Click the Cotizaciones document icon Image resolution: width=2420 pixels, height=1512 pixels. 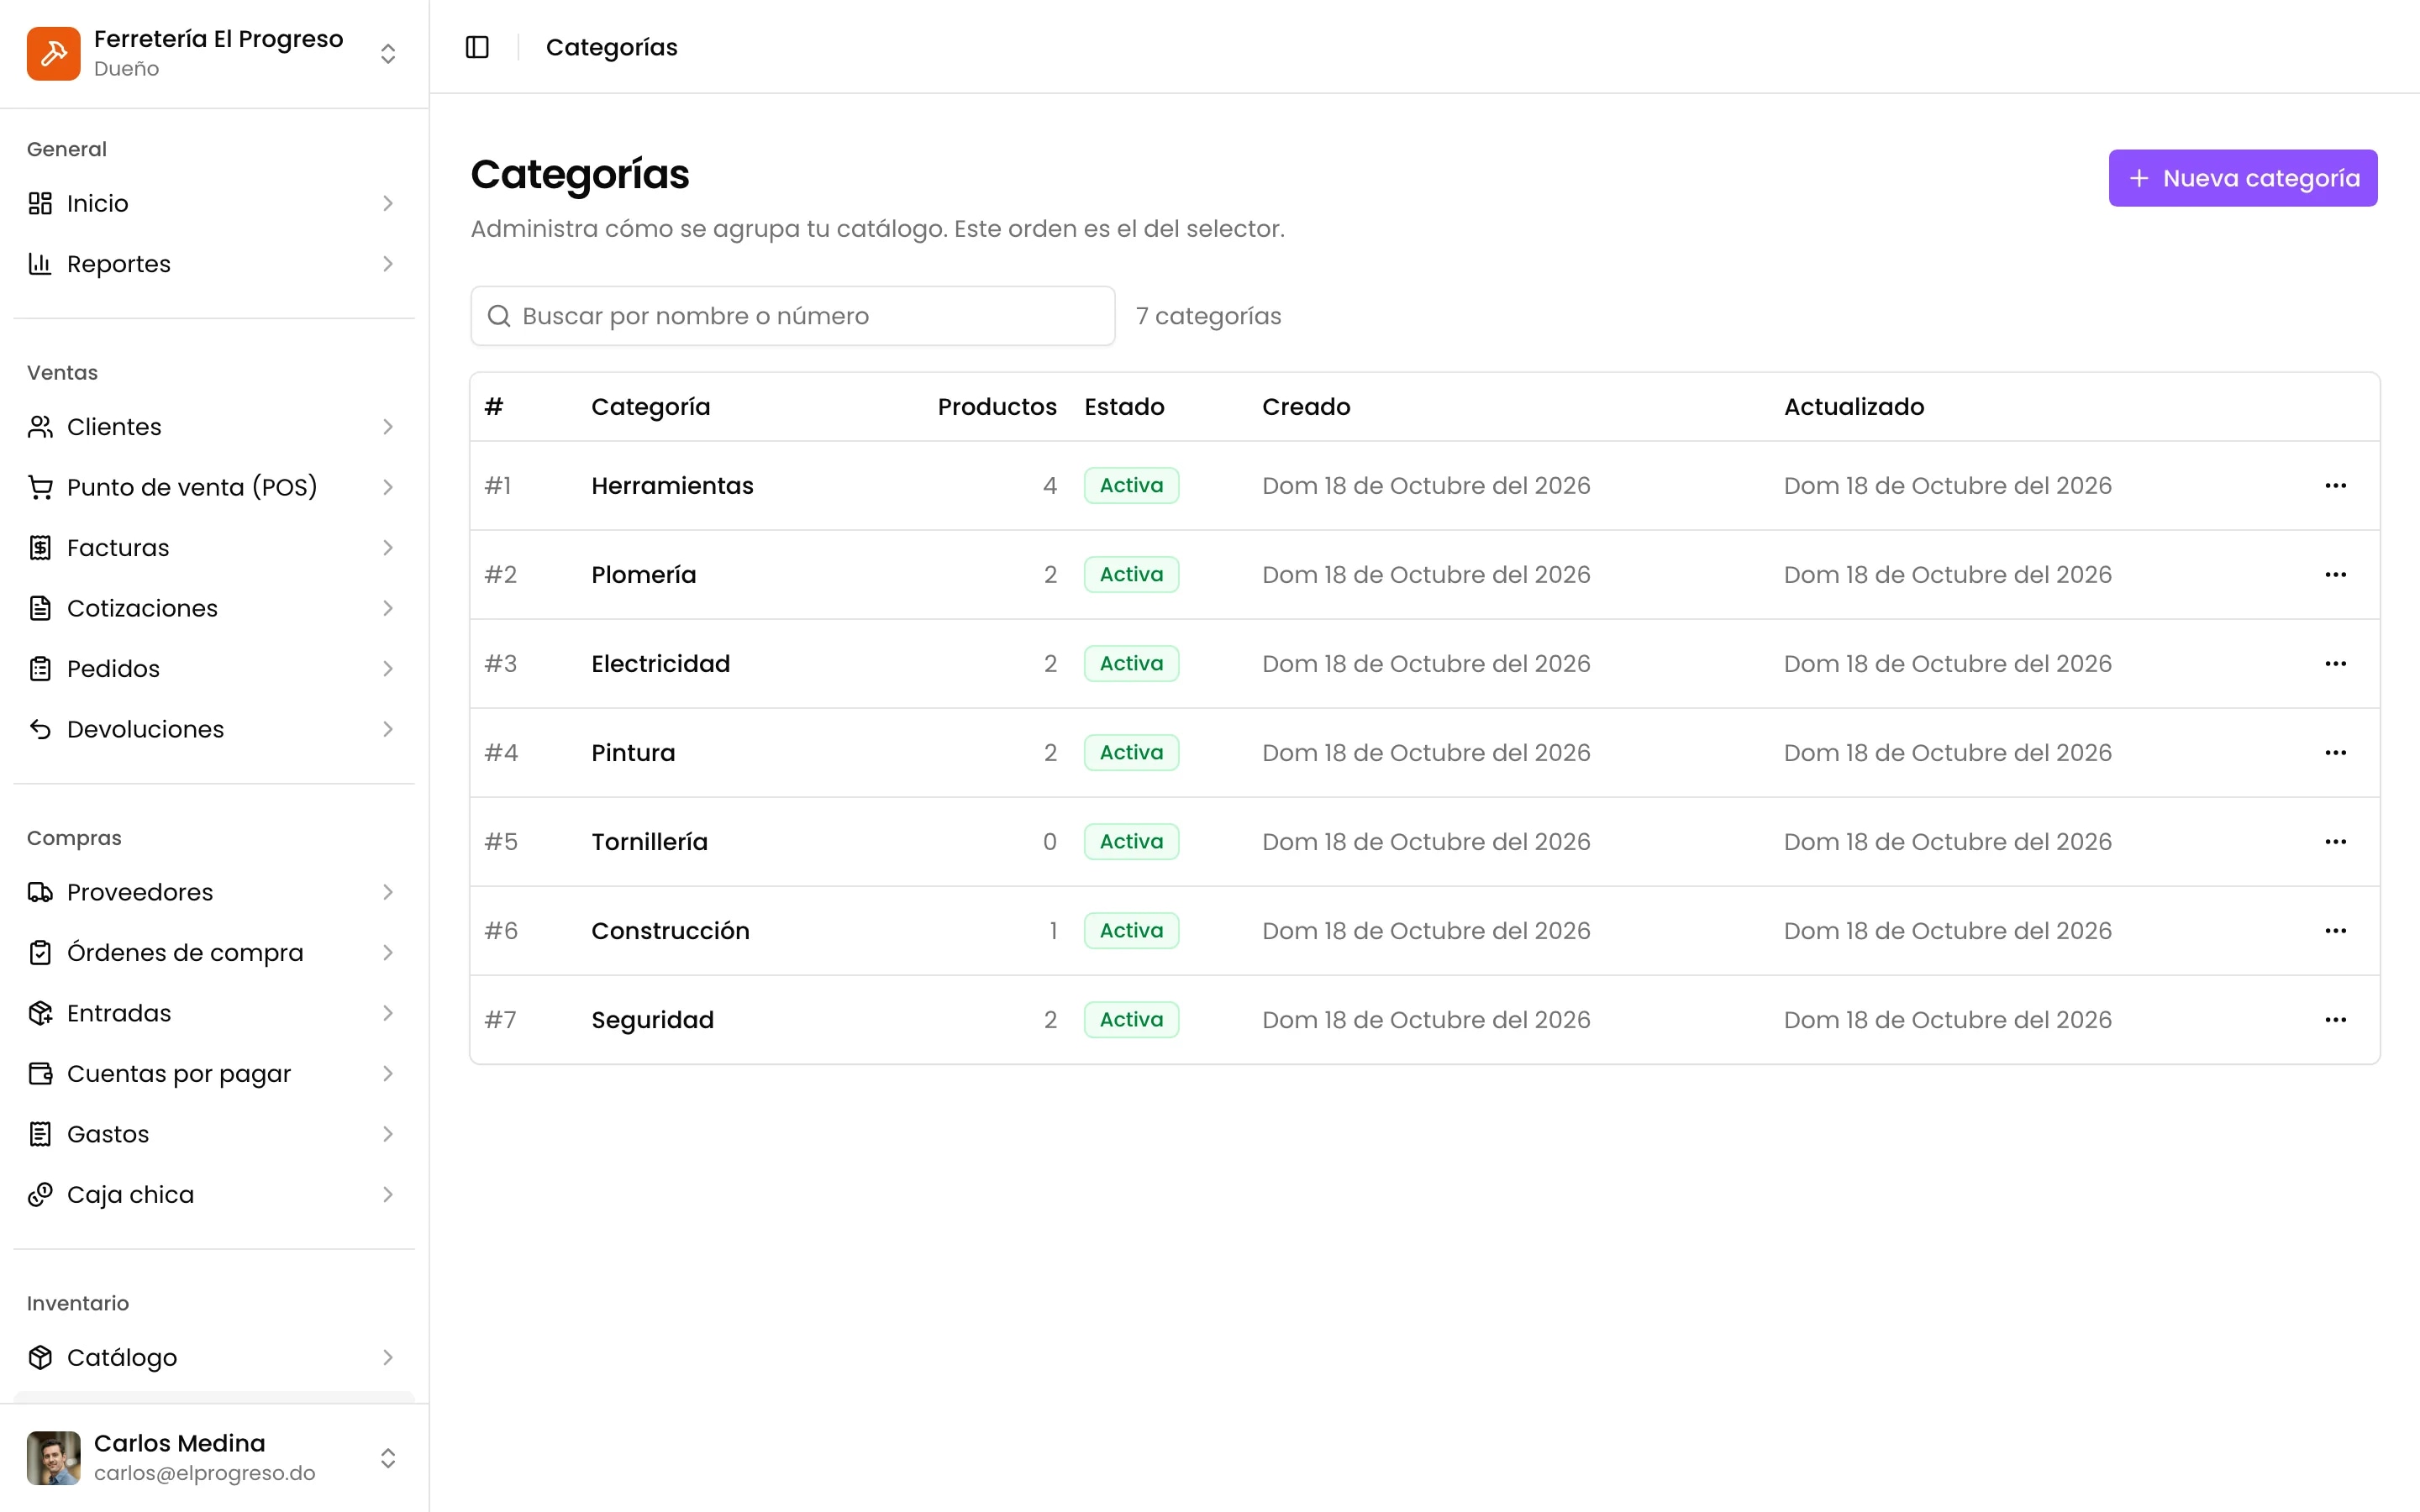pos(40,608)
